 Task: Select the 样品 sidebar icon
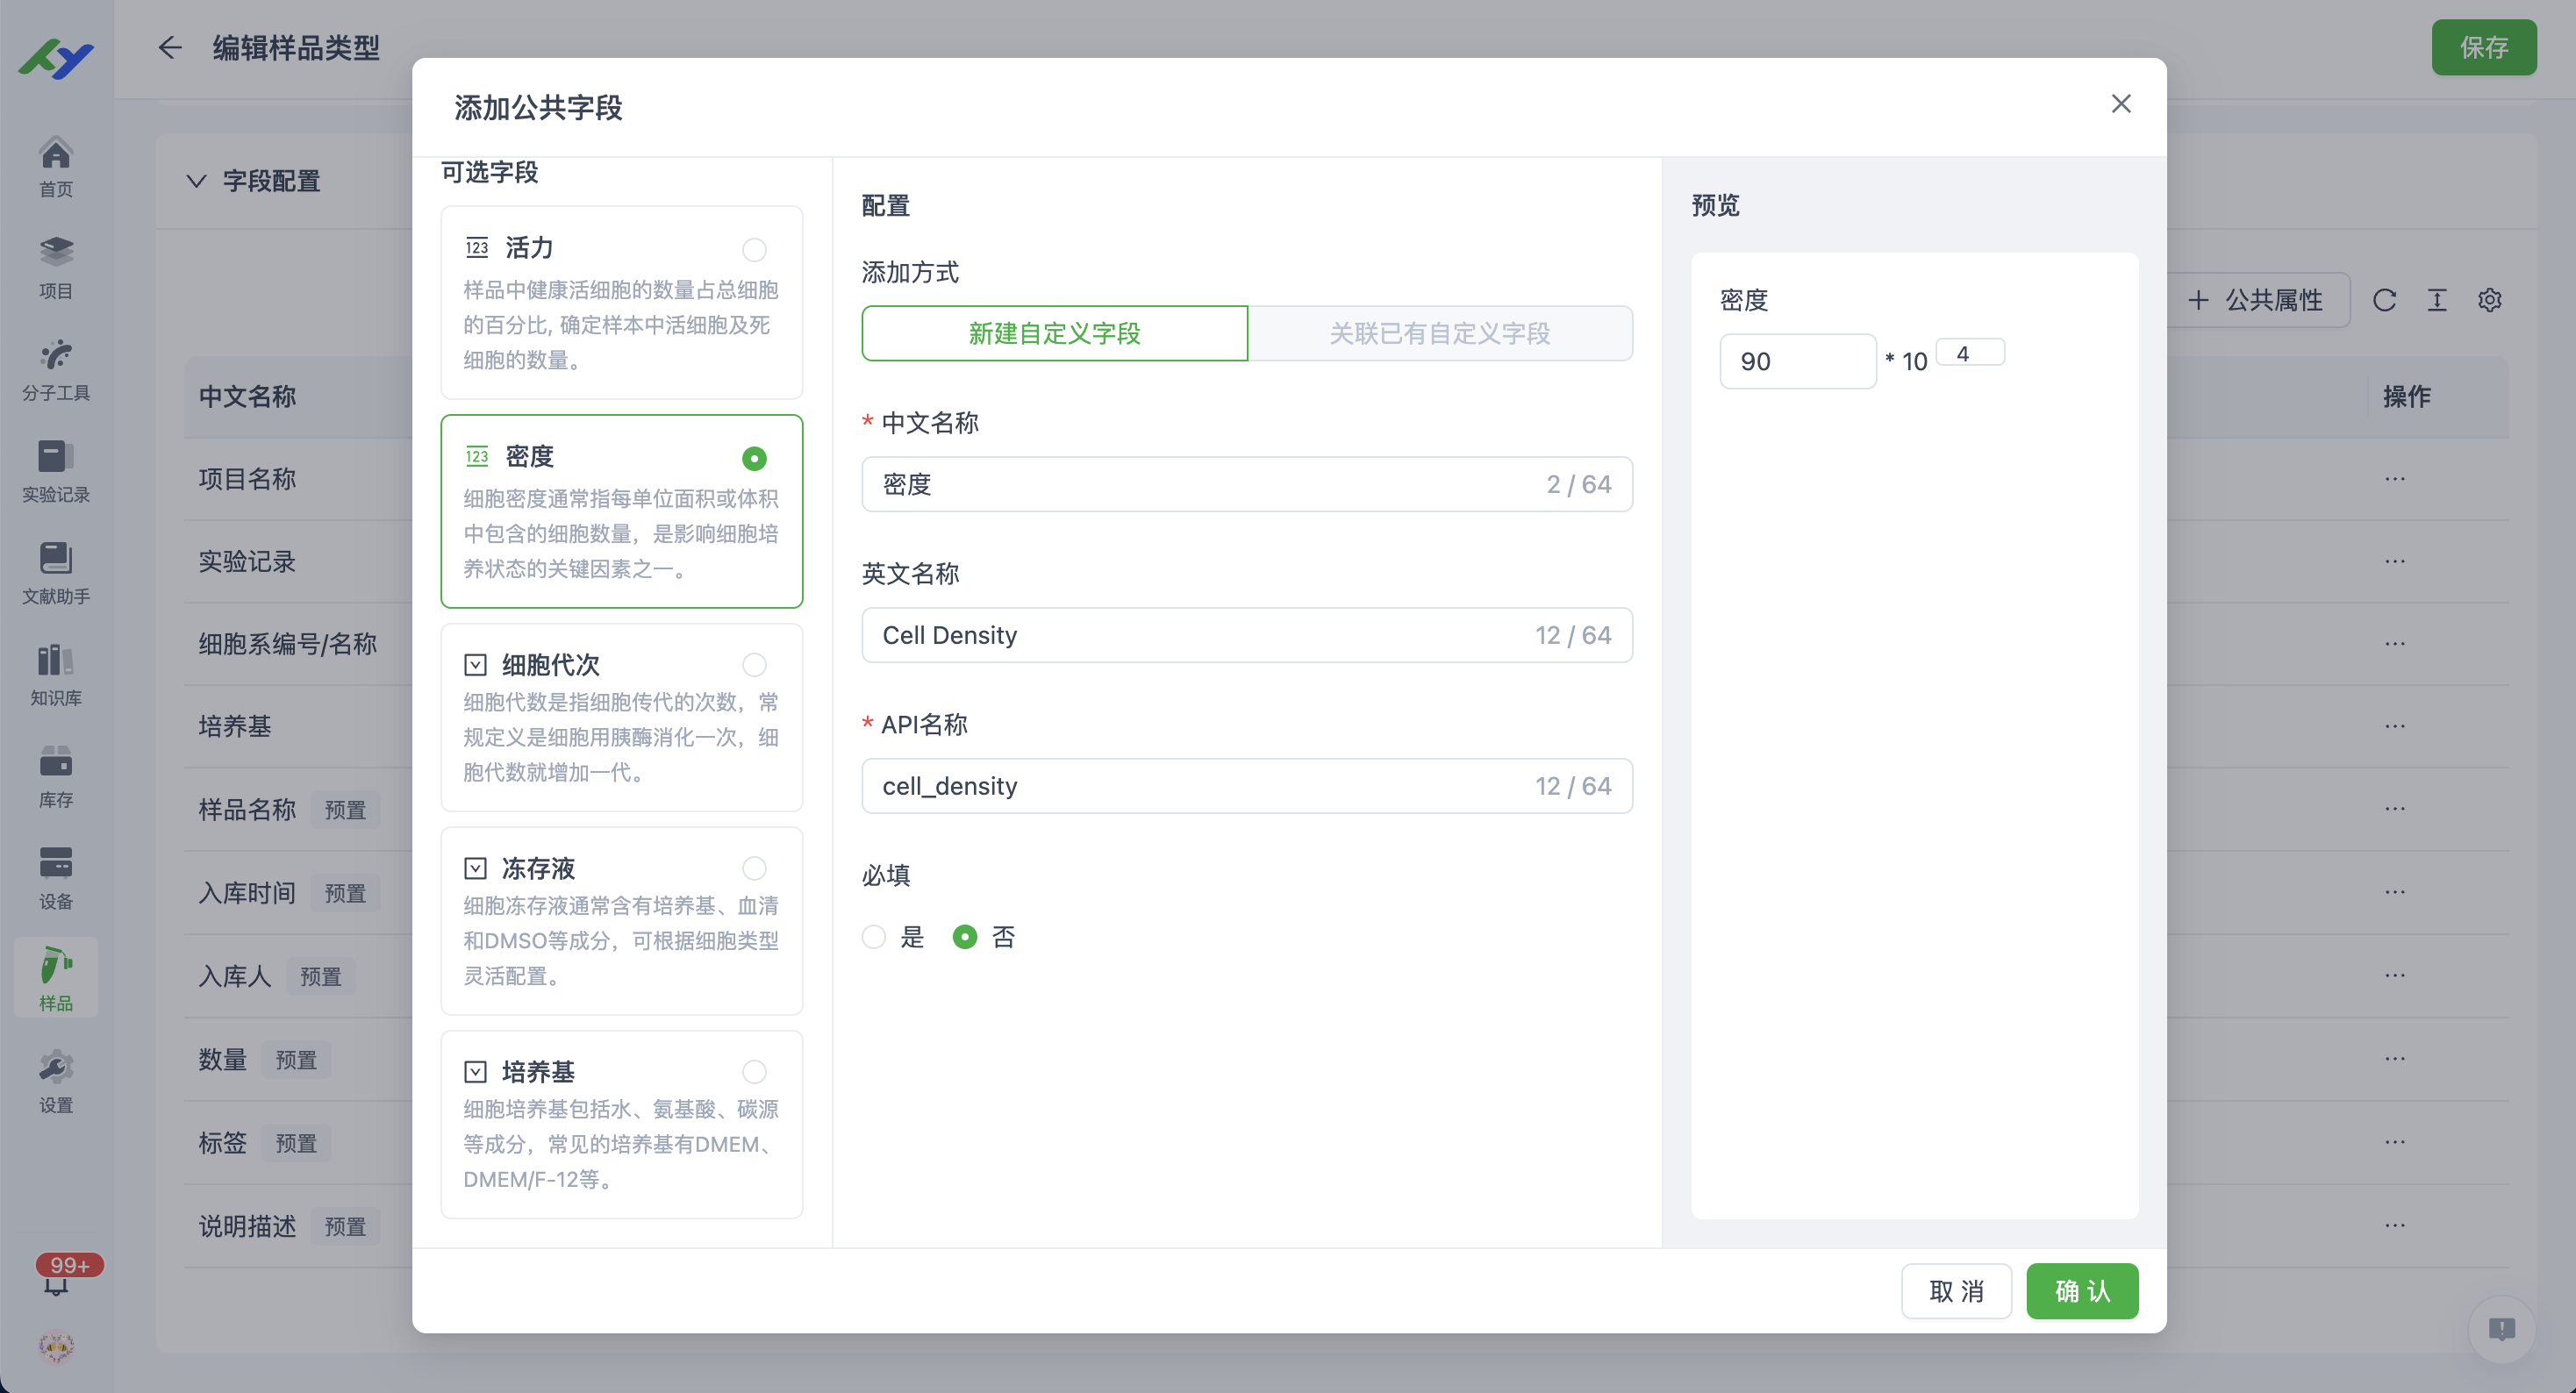tap(55, 977)
